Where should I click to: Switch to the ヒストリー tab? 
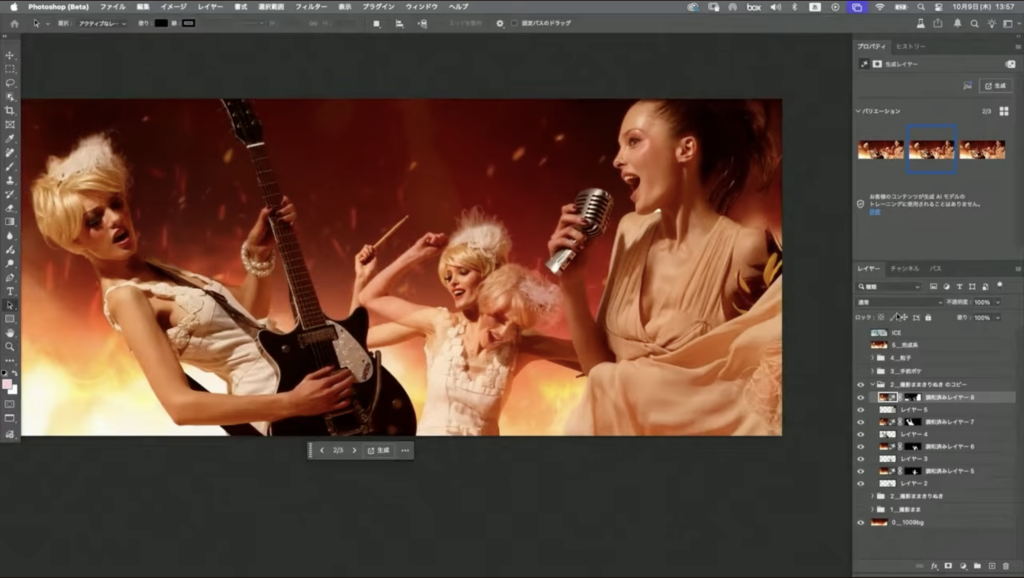[910, 46]
